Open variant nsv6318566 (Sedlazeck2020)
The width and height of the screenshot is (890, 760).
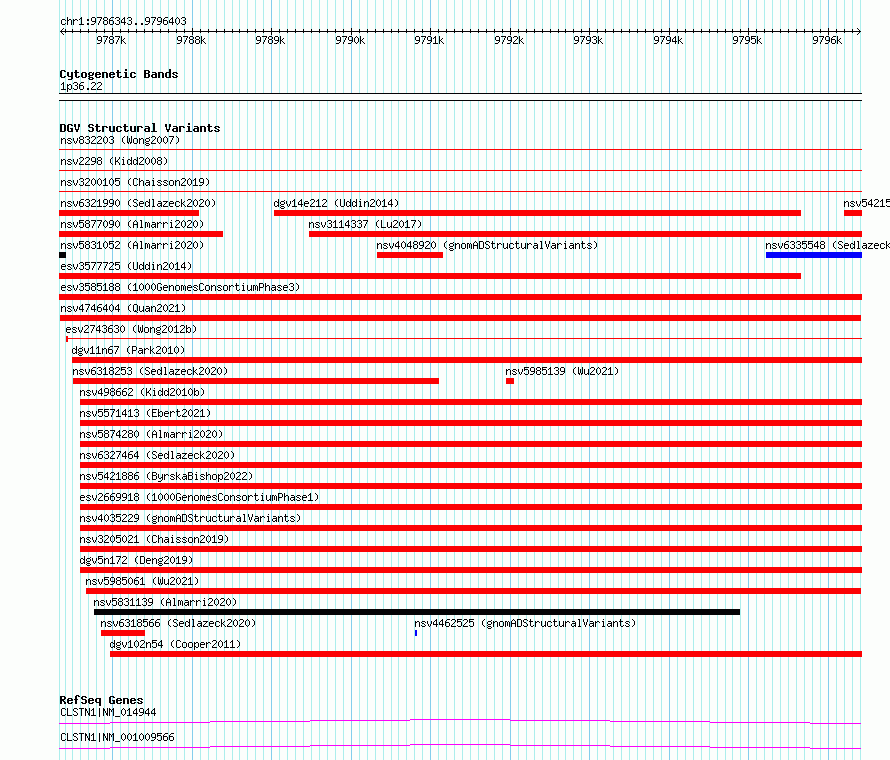(x=178, y=623)
